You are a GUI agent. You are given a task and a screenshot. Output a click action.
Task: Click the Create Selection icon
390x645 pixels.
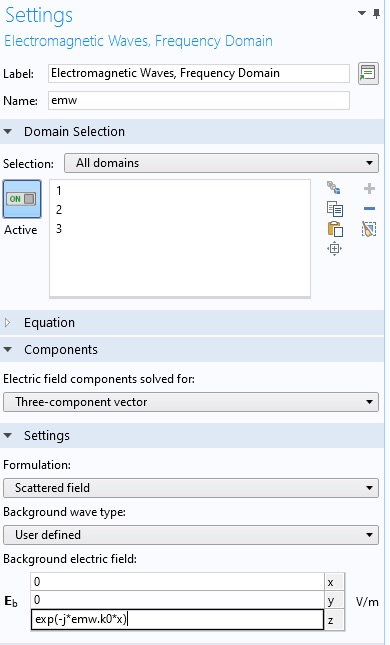click(x=334, y=188)
